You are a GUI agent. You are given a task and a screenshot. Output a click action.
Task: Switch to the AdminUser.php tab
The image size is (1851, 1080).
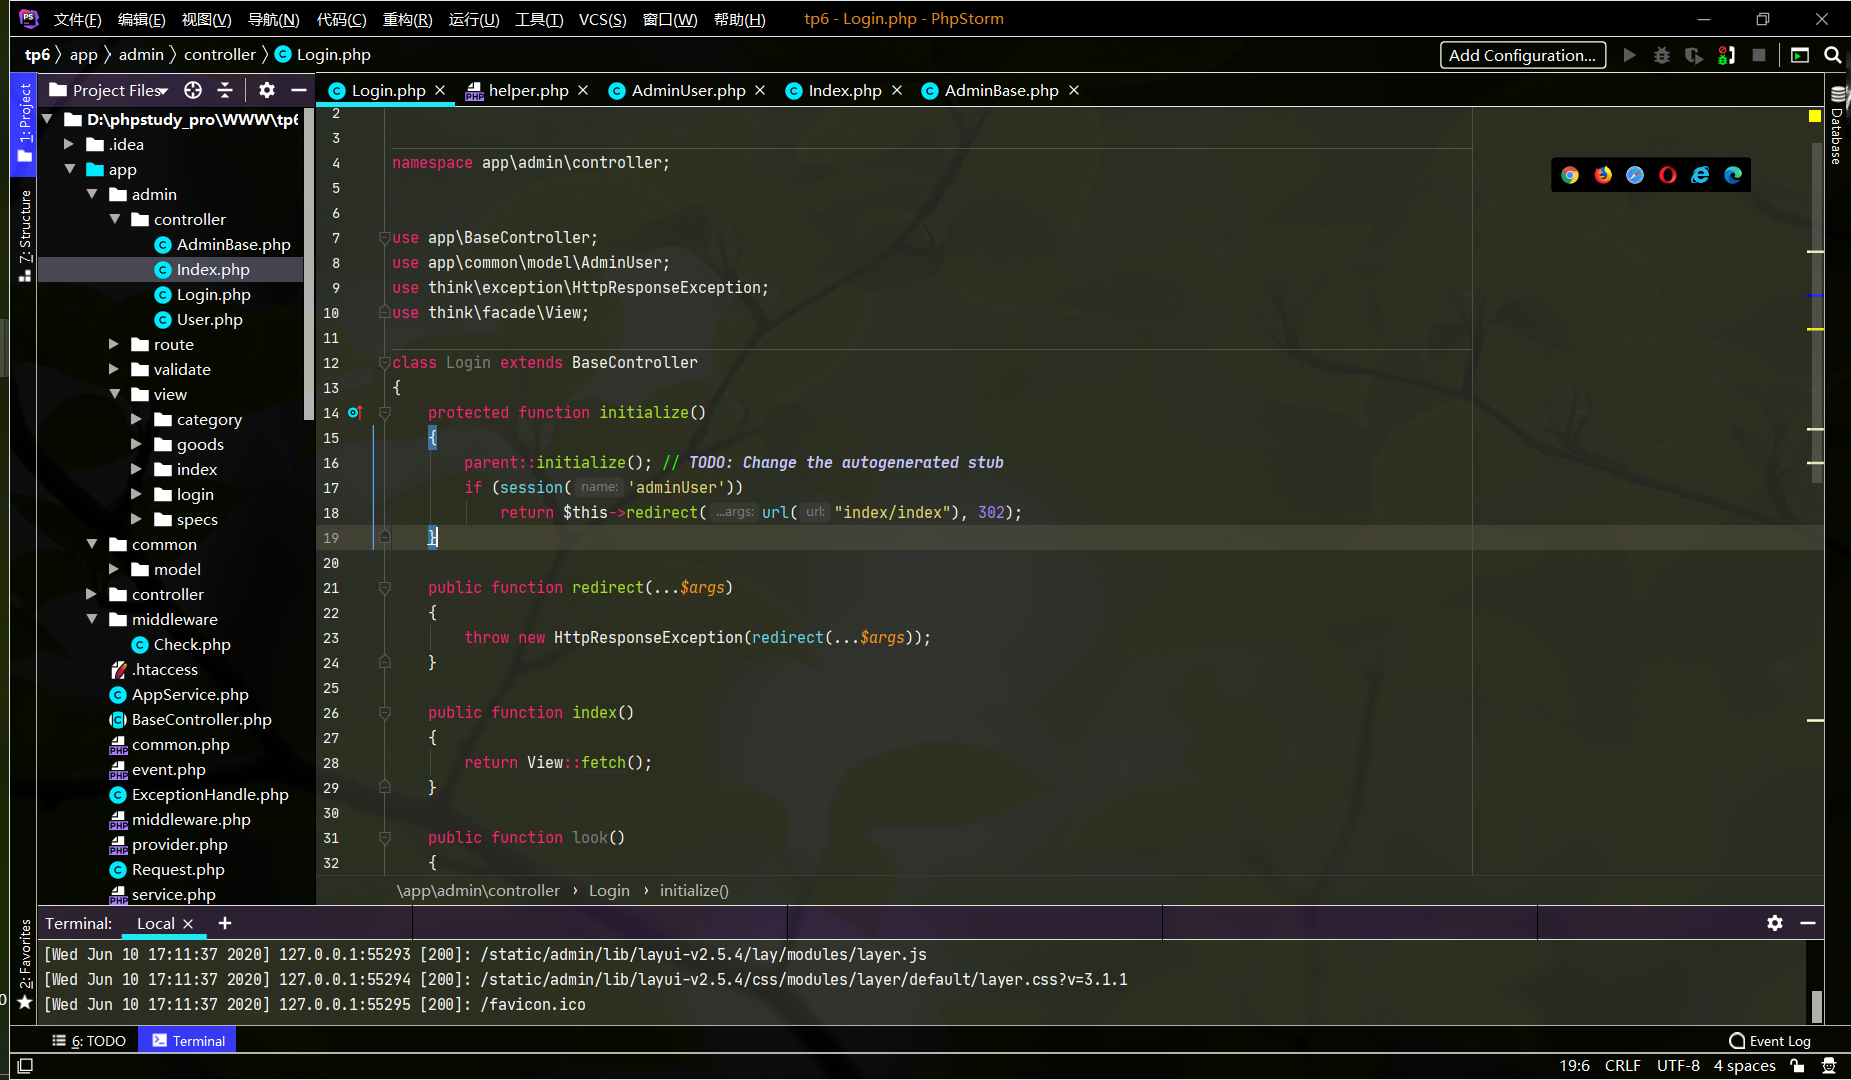pyautogui.click(x=688, y=90)
